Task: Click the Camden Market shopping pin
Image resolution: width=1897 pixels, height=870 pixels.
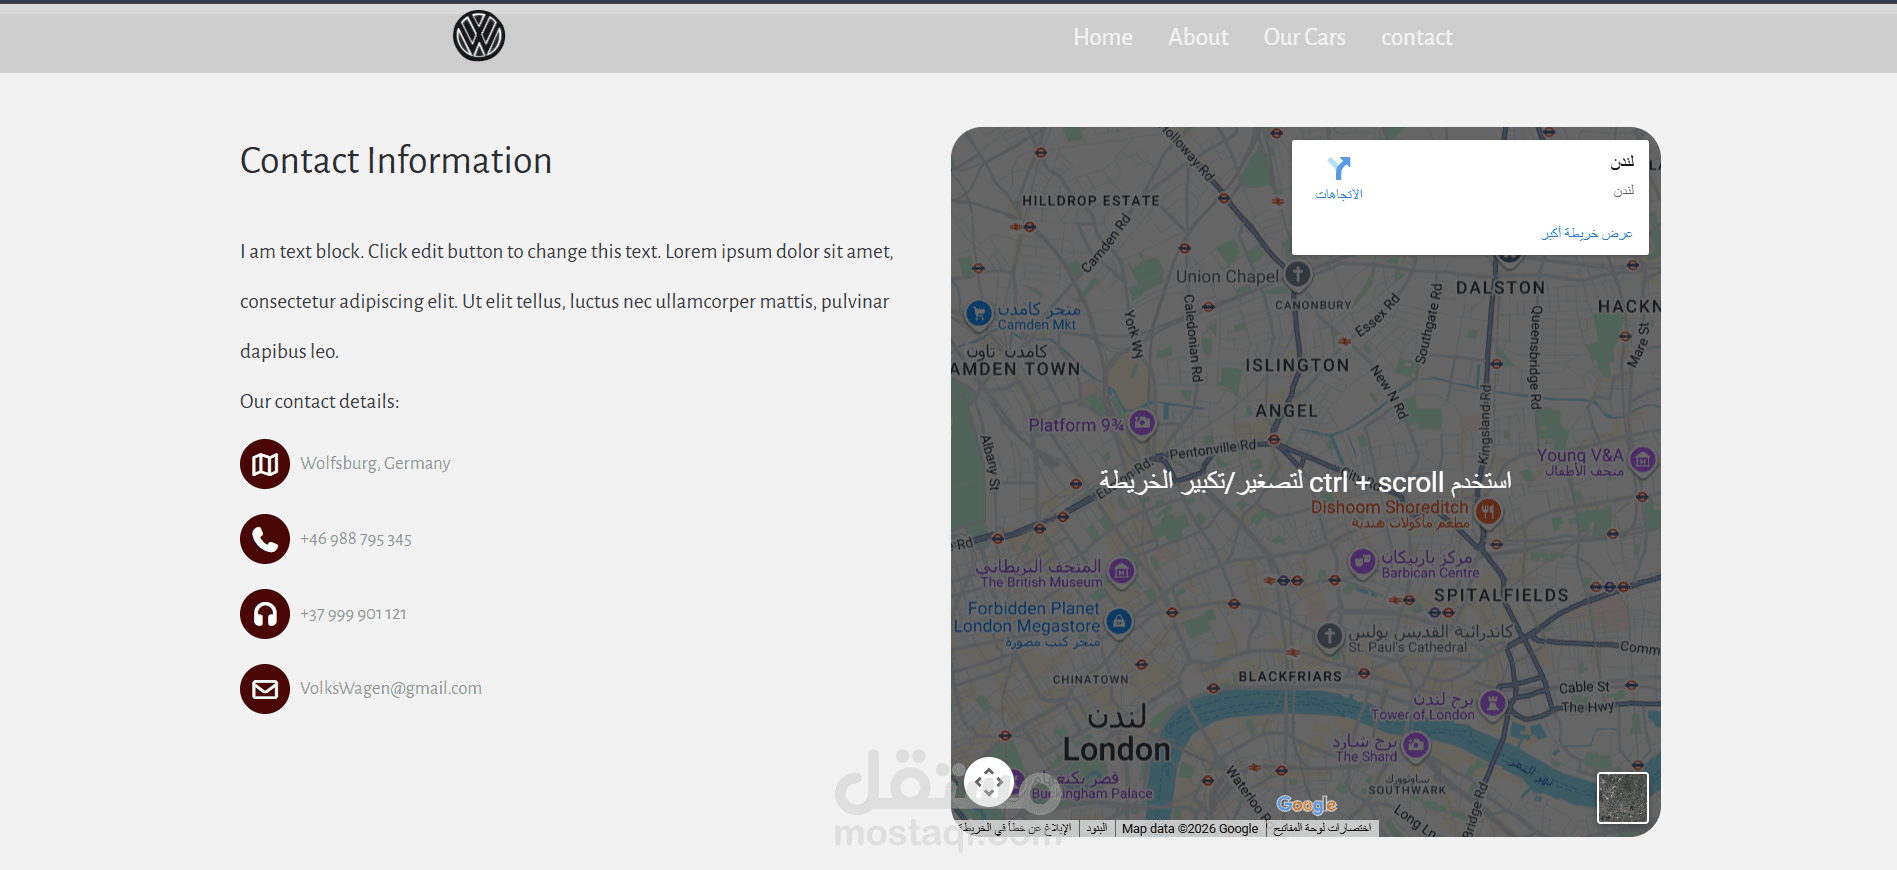Action: click(x=979, y=313)
